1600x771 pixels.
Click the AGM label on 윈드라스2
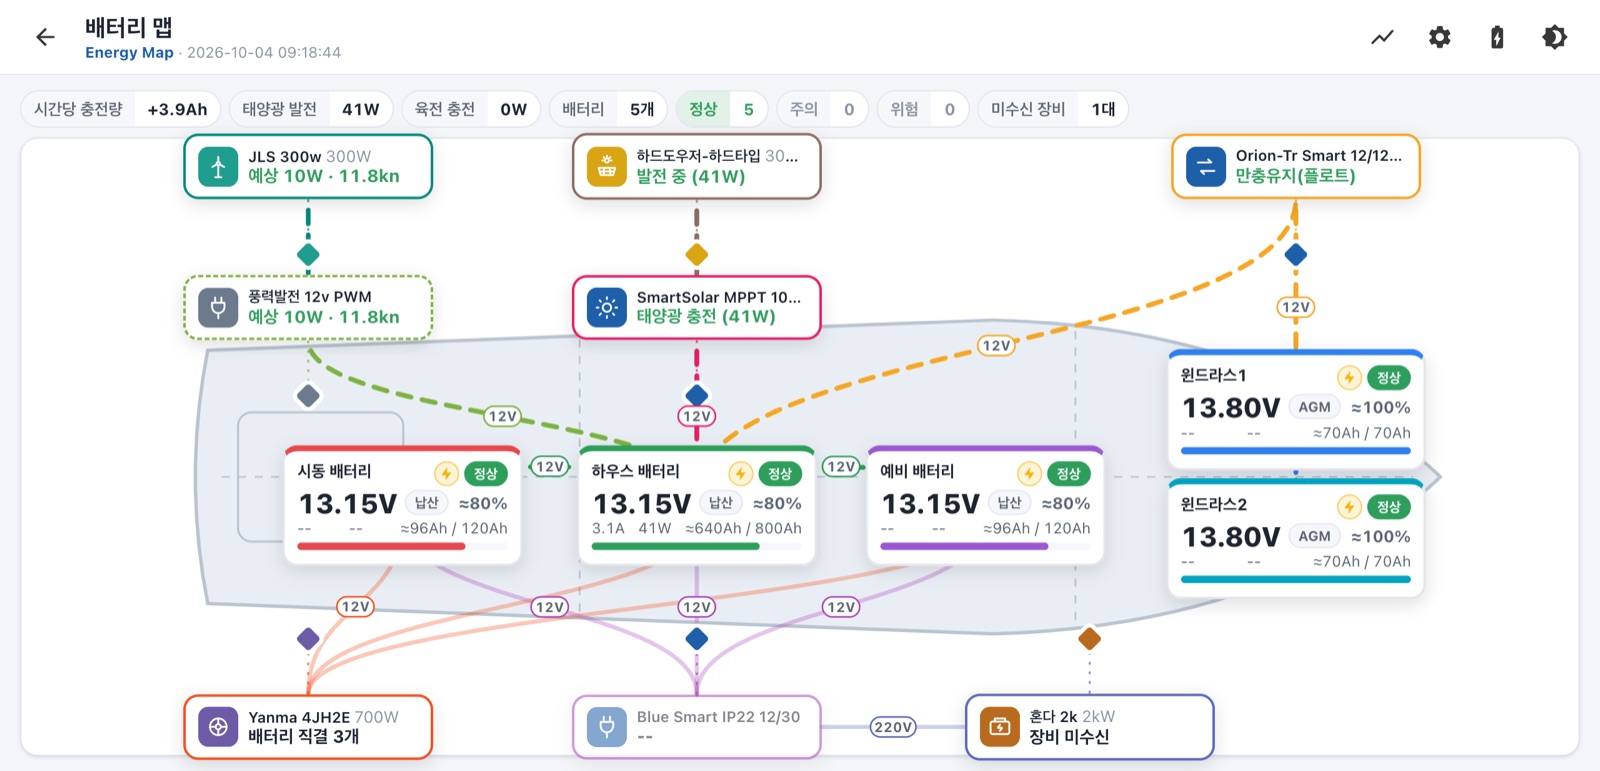pyautogui.click(x=1314, y=536)
